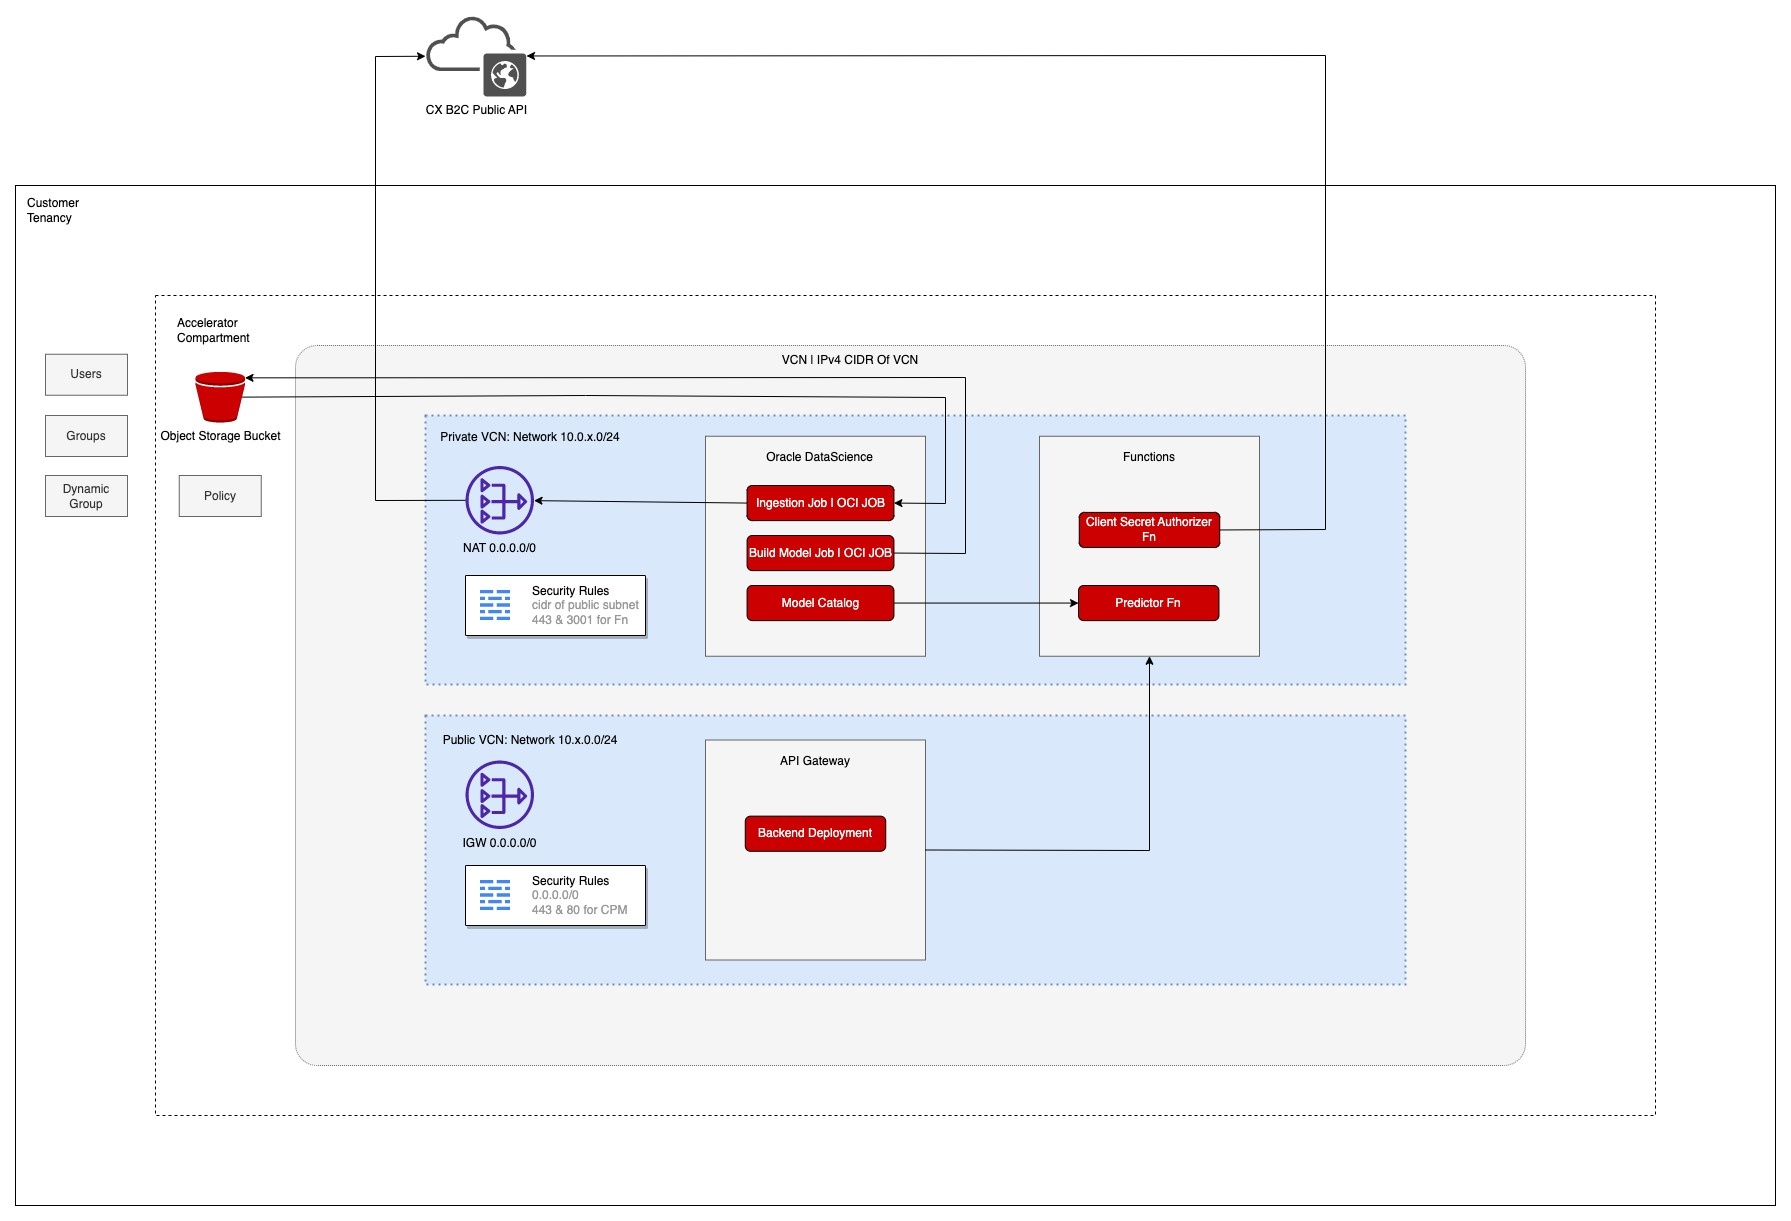The height and width of the screenshot is (1221, 1791).
Task: Click the private subnet Security Rules firewall icon
Action: tap(495, 605)
